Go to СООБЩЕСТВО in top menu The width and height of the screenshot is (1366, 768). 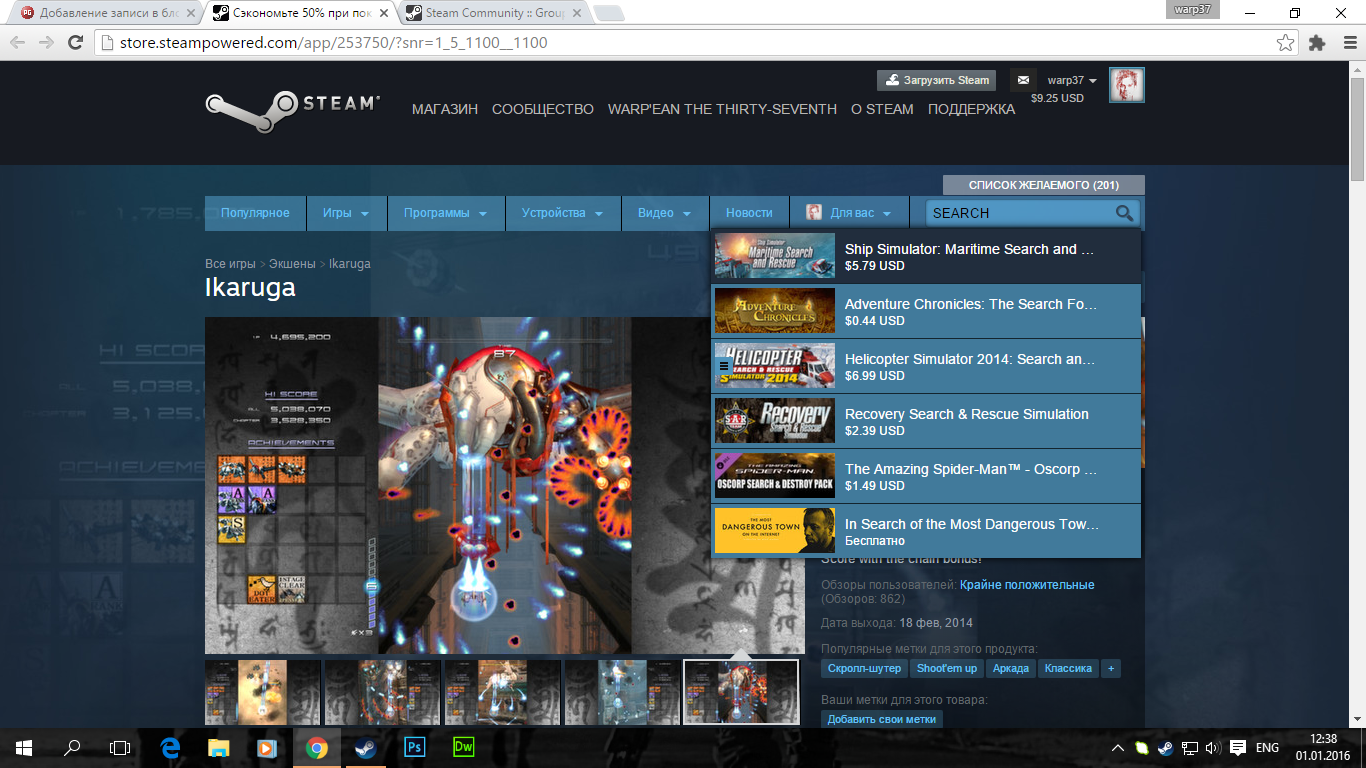pos(543,109)
